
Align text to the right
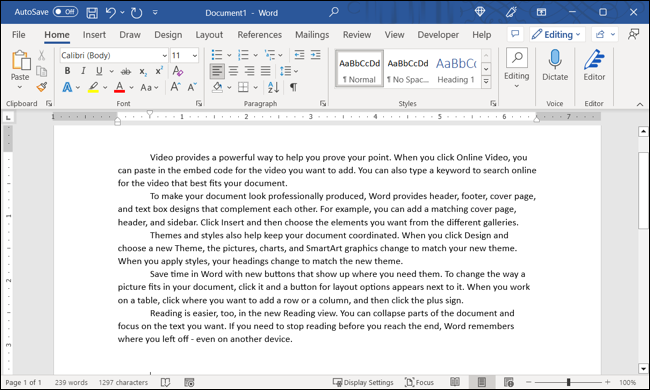[250, 71]
